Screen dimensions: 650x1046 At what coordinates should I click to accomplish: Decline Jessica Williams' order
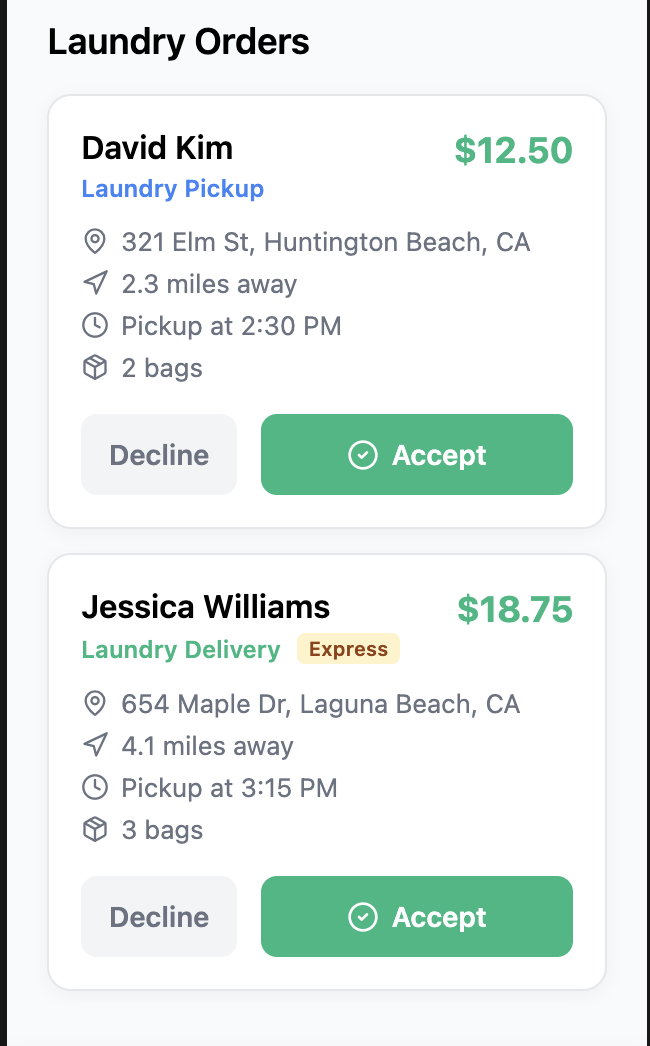(159, 917)
